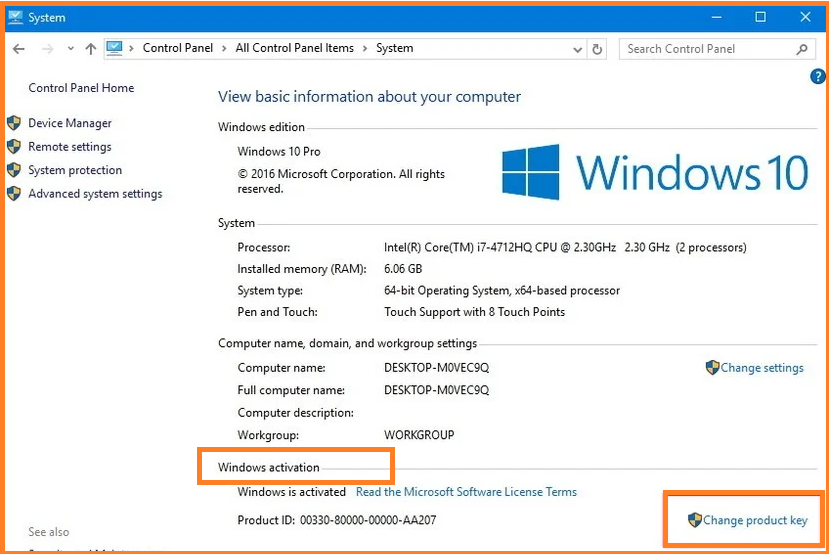Refresh the System page
The image size is (829, 554).
pos(597,49)
